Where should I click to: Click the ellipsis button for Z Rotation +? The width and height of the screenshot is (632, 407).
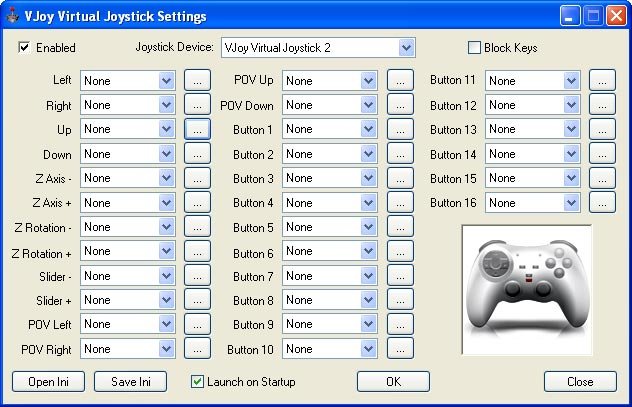click(x=198, y=251)
